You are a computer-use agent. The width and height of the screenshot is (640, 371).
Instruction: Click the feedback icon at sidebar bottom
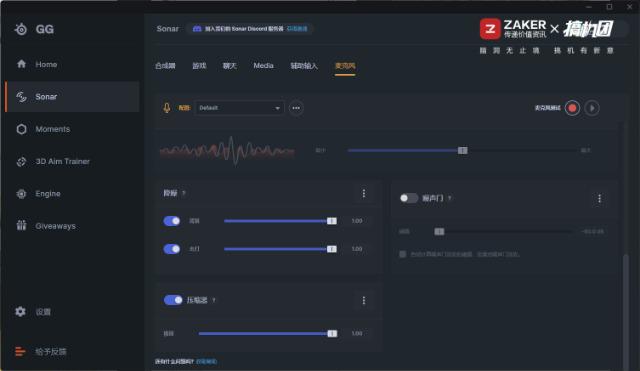pyautogui.click(x=20, y=351)
